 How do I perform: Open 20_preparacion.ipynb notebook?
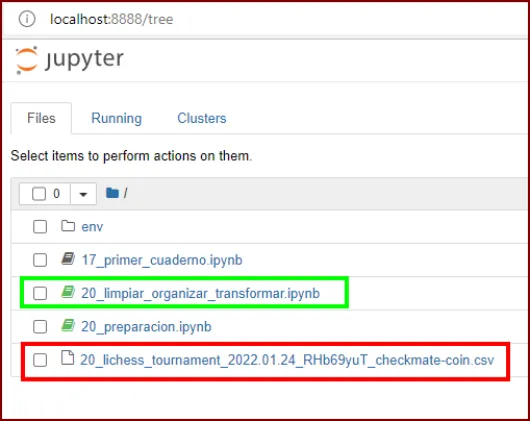point(146,327)
